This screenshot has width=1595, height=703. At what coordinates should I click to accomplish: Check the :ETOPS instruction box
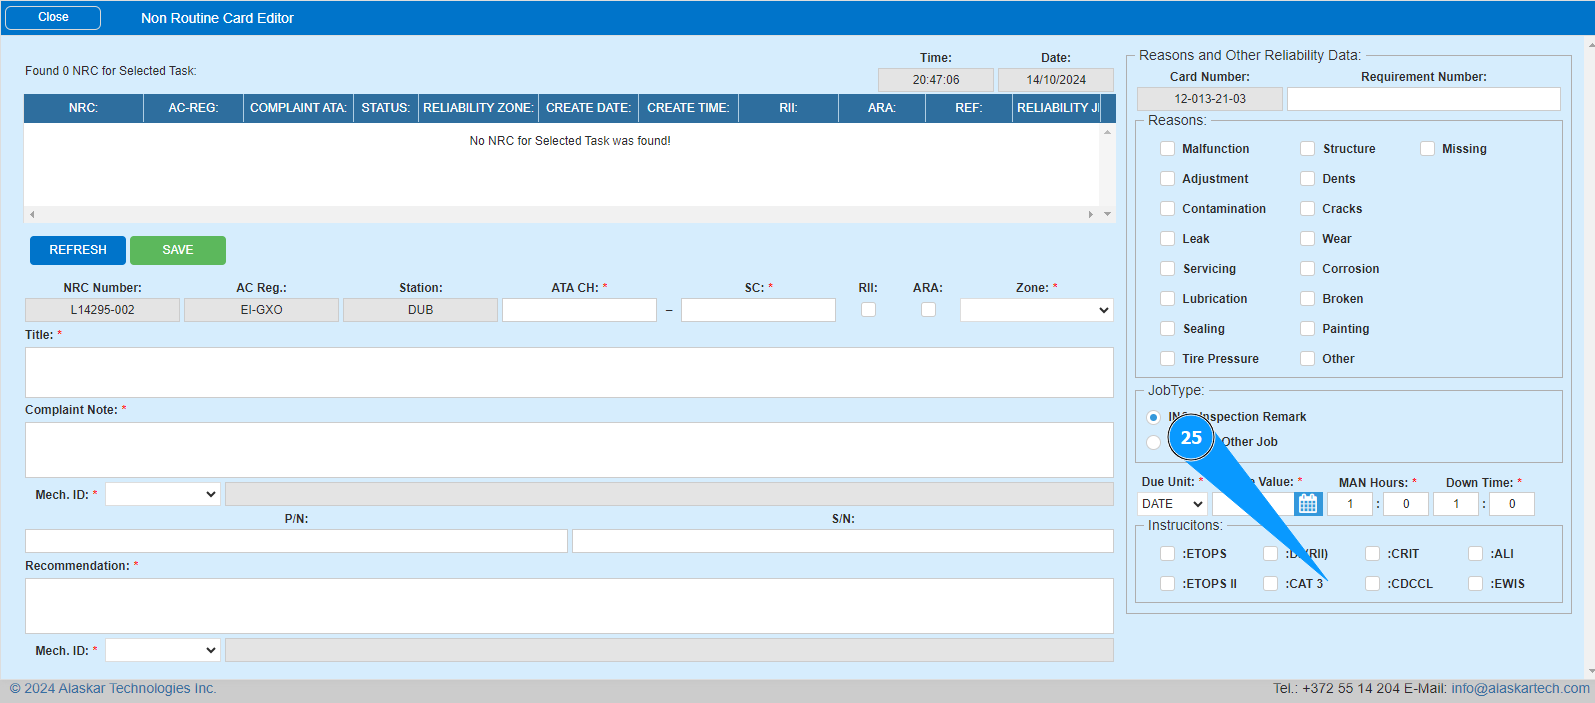tap(1167, 554)
